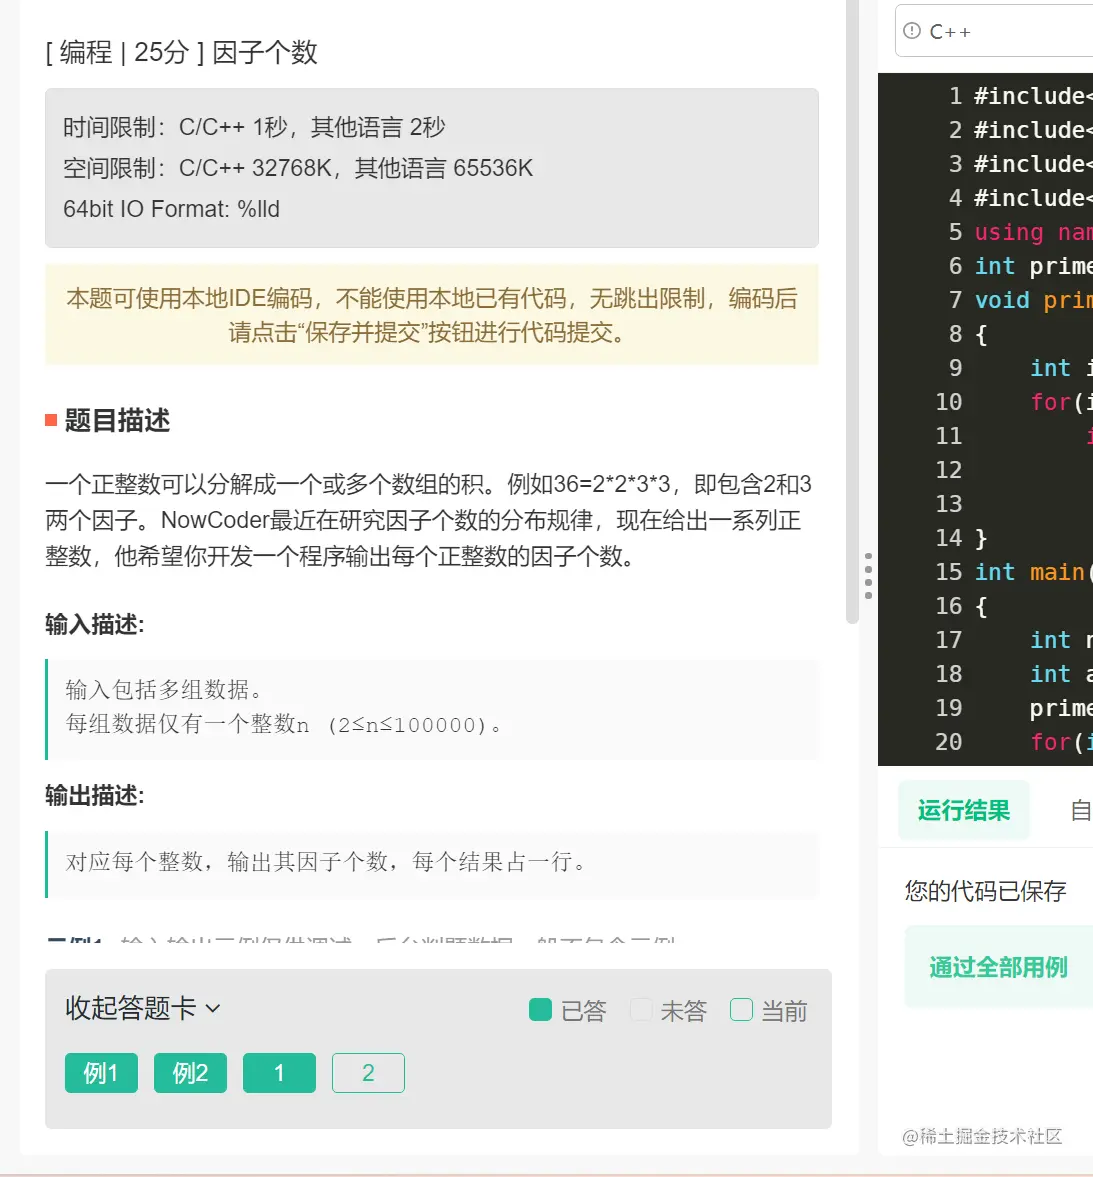The width and height of the screenshot is (1093, 1177).
Task: Open the C++ language selector
Action: click(995, 31)
